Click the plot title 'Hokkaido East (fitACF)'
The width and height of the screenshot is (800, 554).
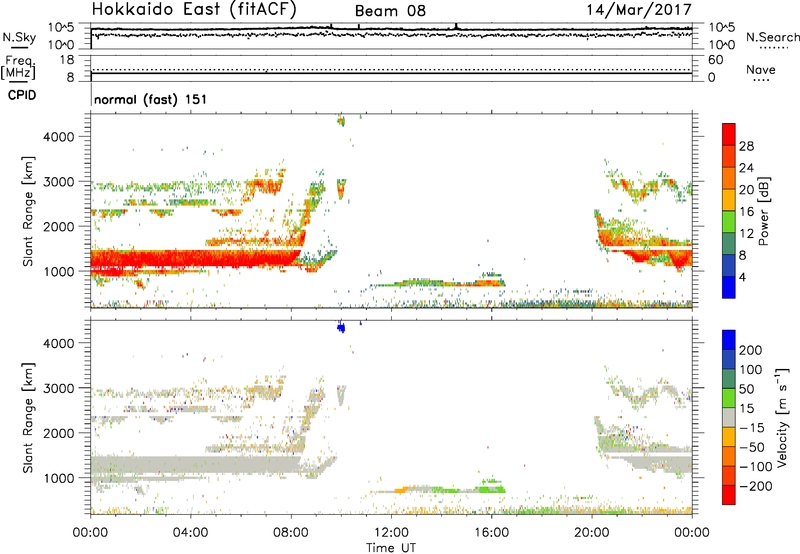(194, 10)
